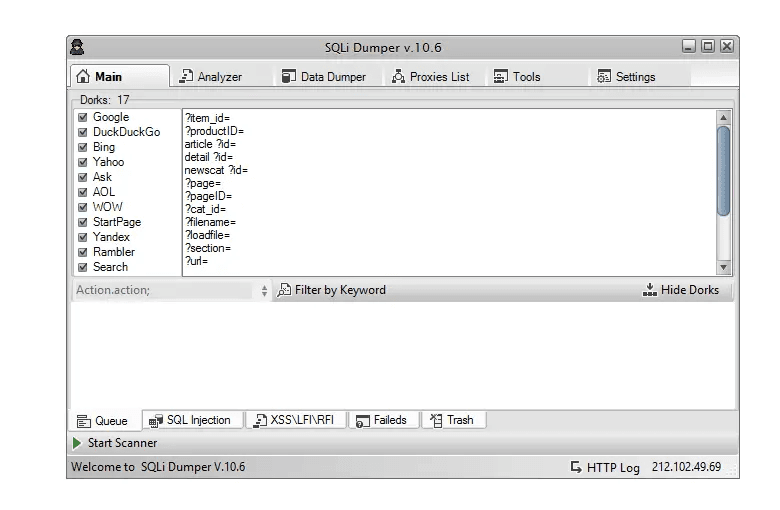Toggle the Bing checkbox

[x=83, y=147]
